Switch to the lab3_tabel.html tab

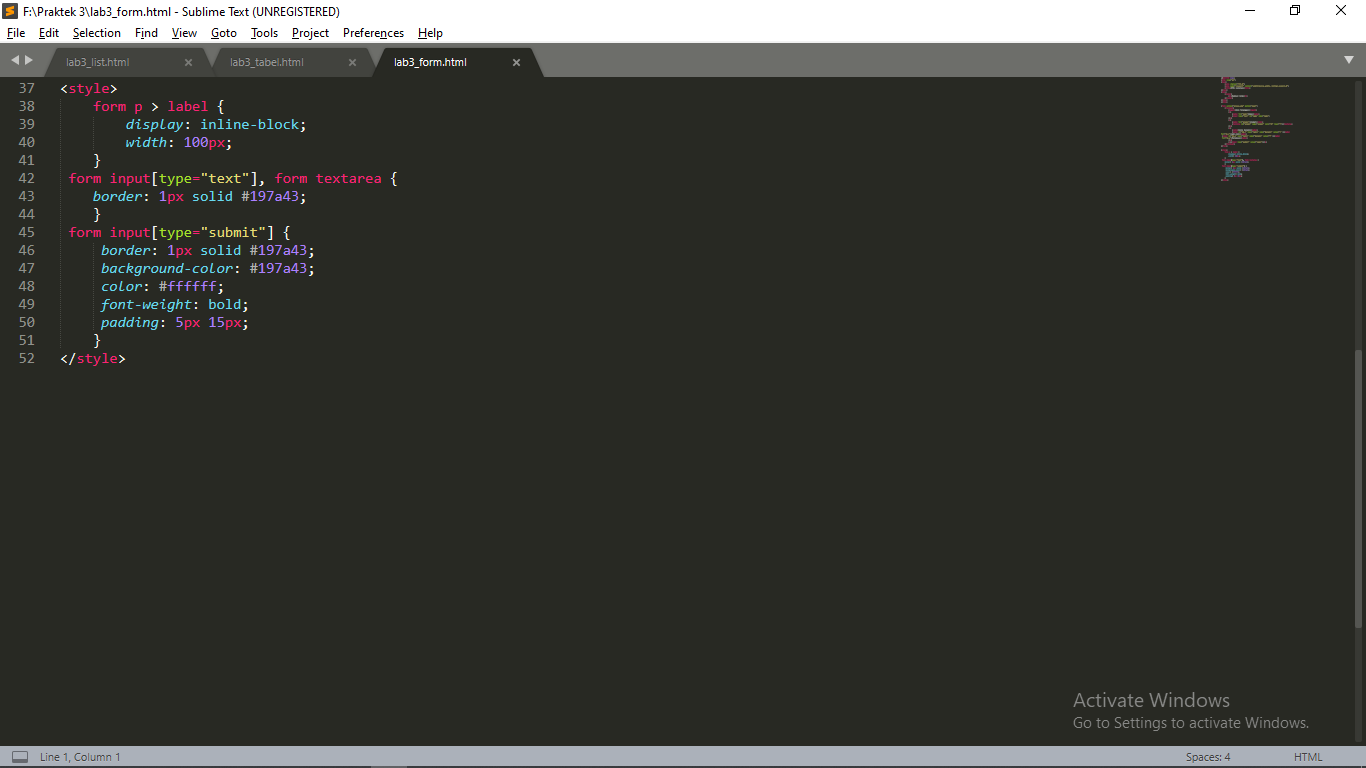265,61
